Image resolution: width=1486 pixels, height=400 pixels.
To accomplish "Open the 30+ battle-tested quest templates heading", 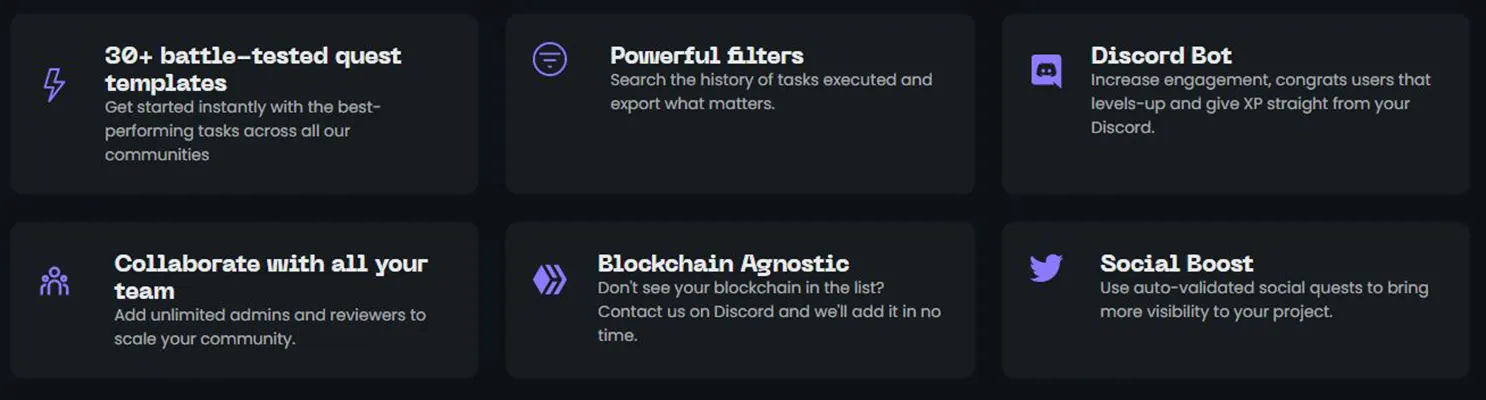I will pos(253,69).
